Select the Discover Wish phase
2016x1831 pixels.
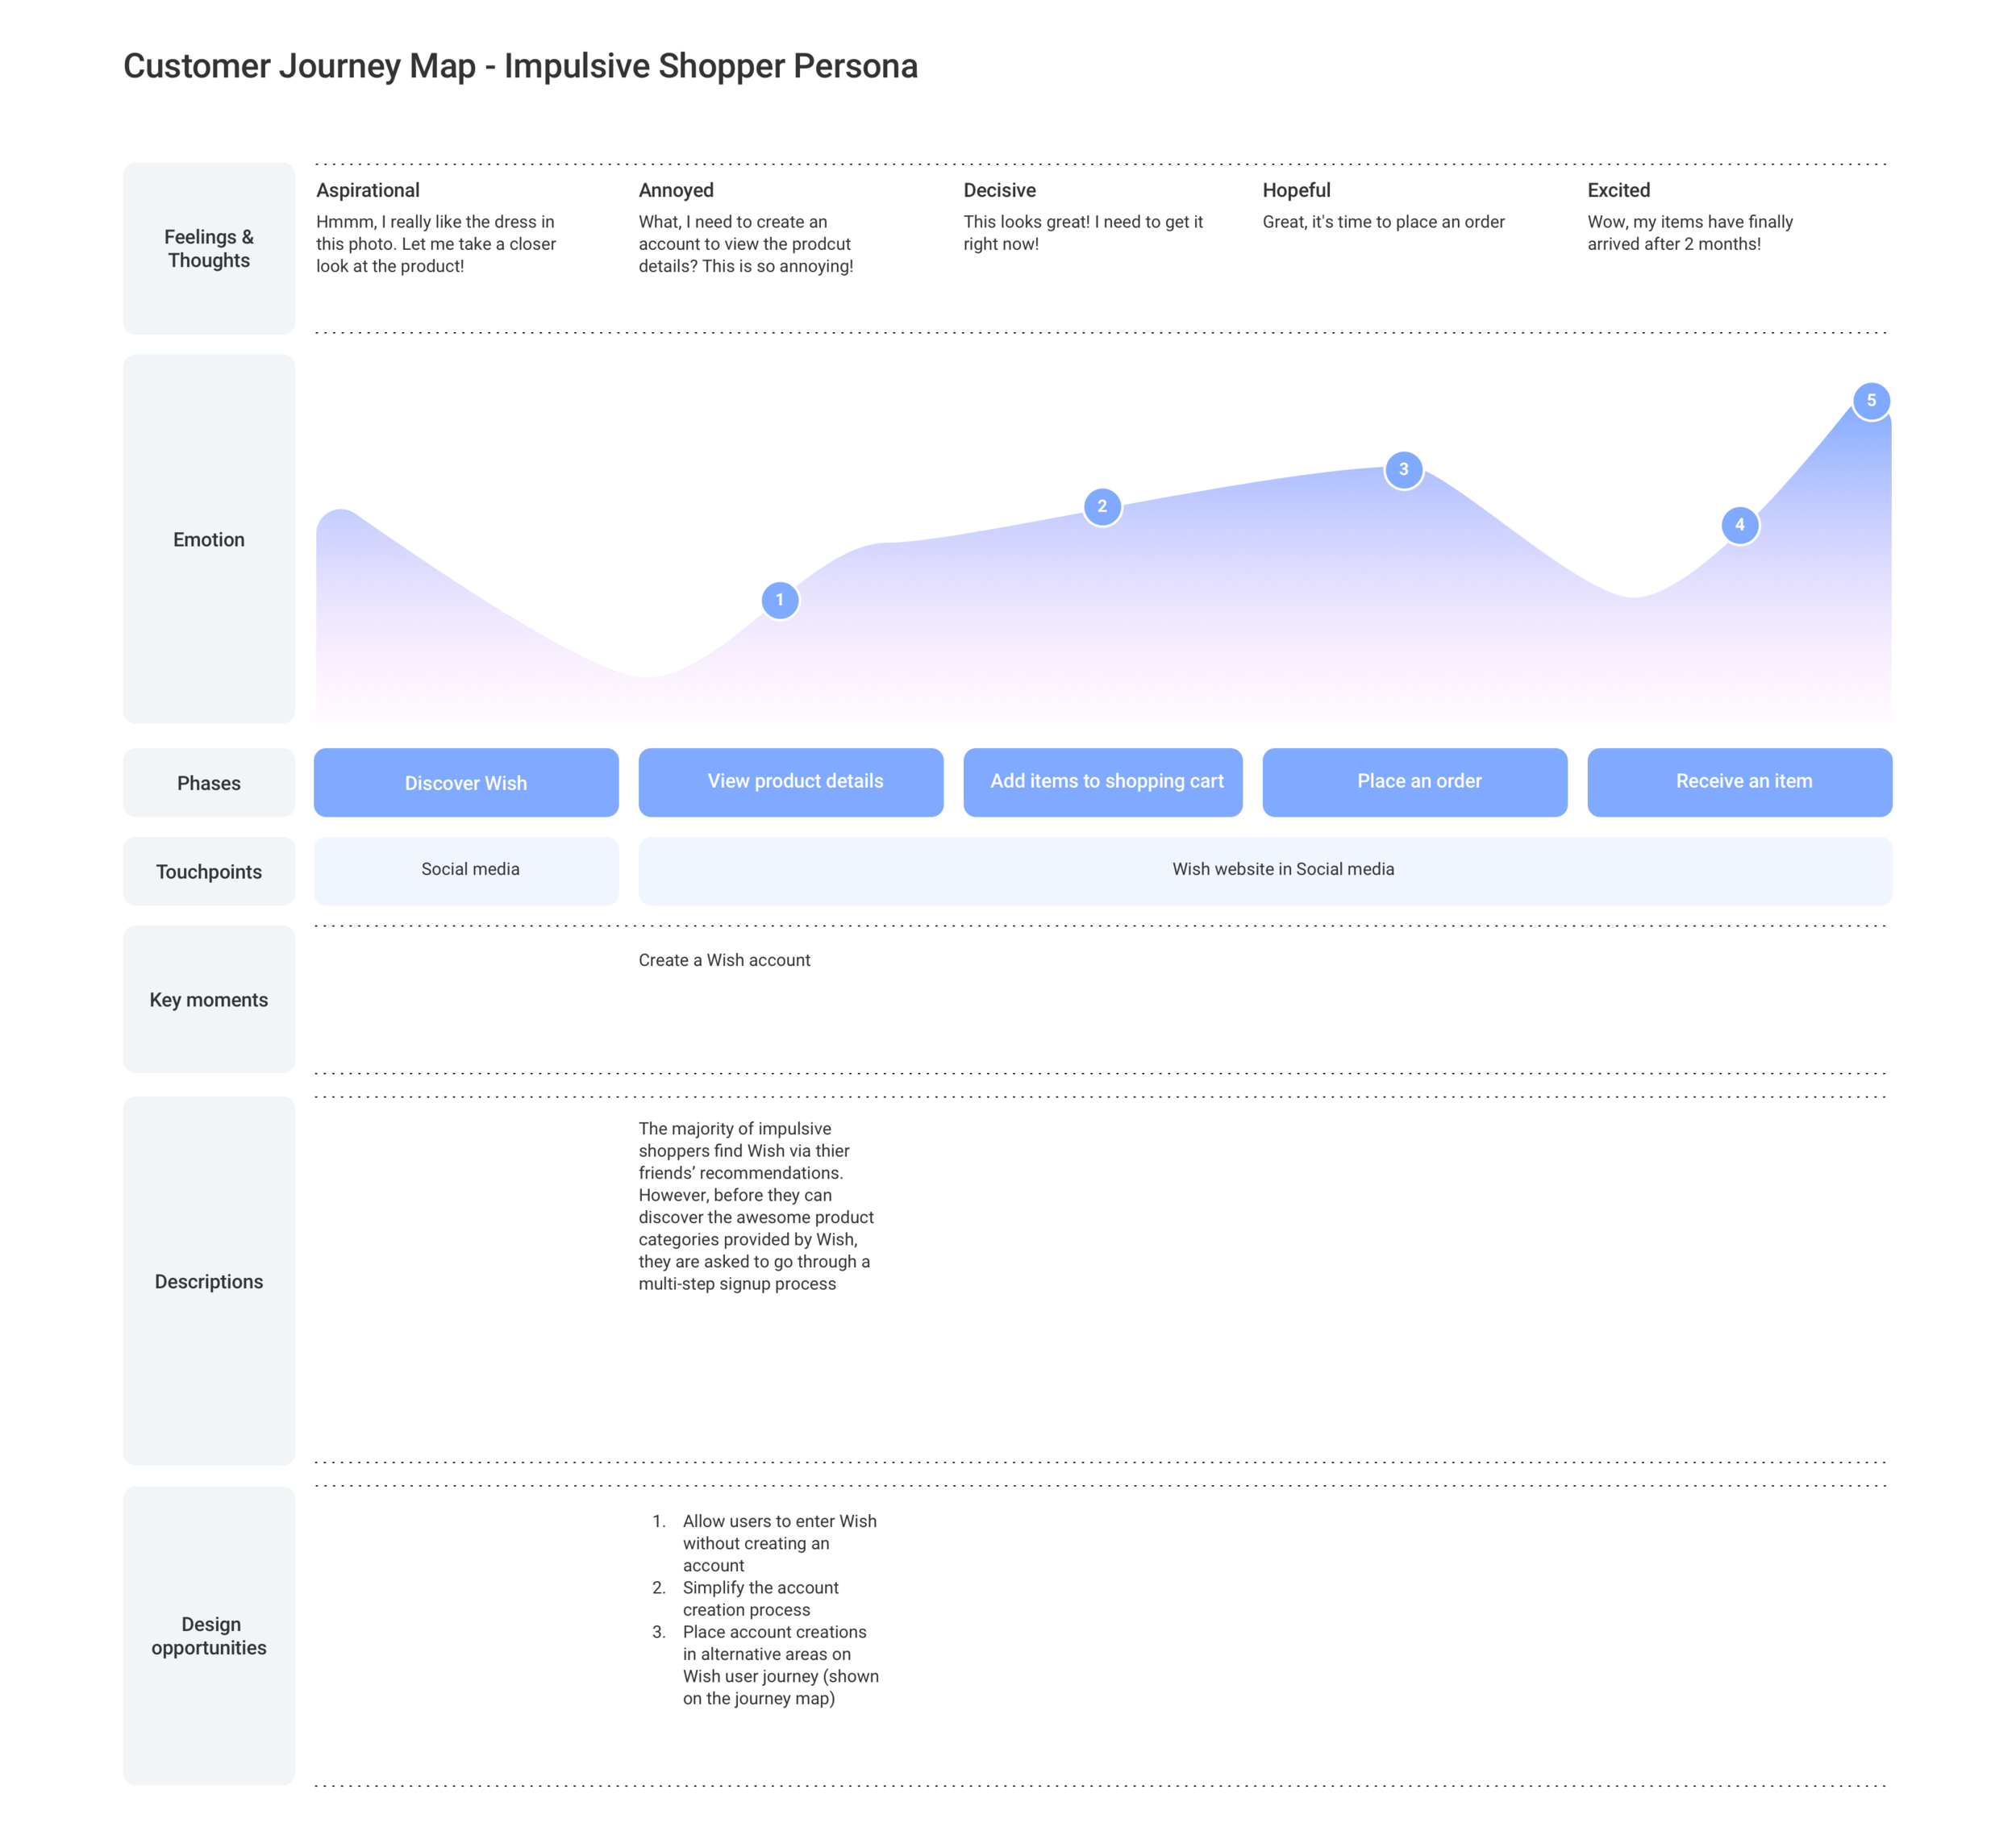coord(466,782)
